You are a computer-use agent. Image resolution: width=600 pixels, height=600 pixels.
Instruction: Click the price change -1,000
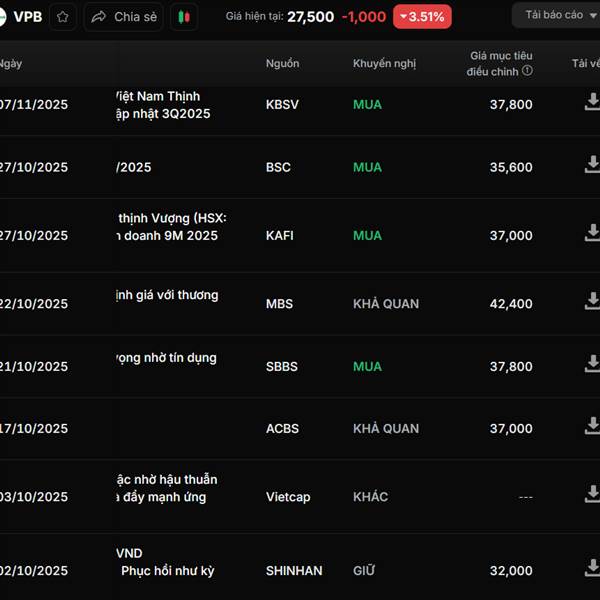364,17
